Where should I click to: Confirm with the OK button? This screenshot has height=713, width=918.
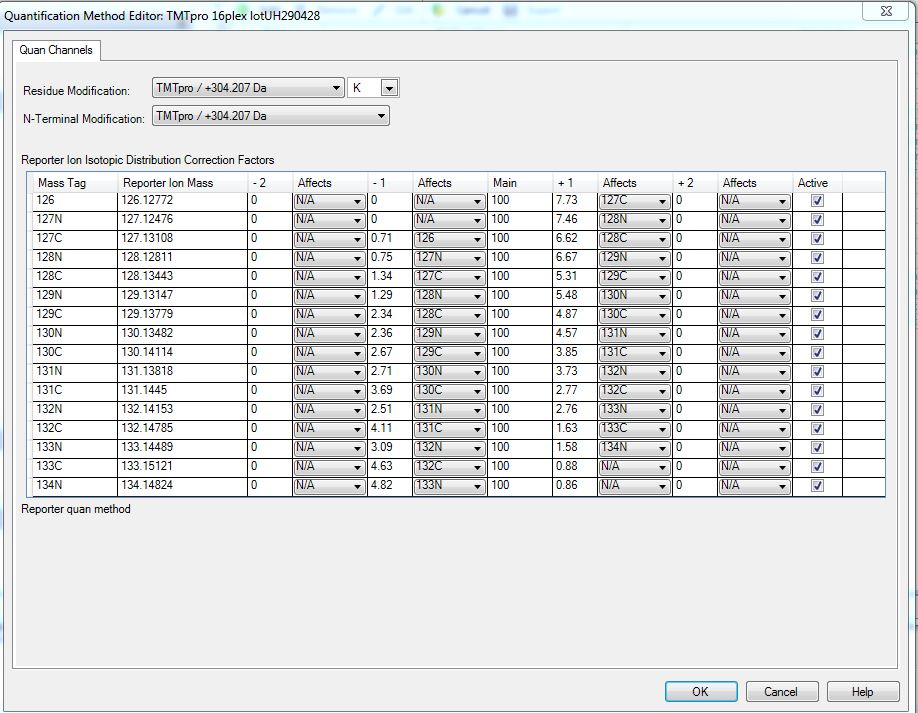701,691
